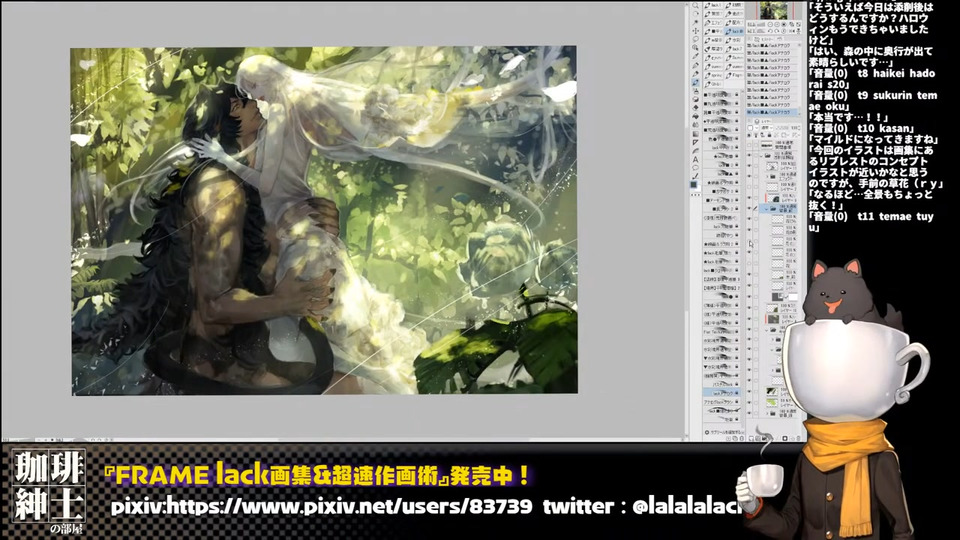960x540 pixels.
Task: Select the Operation object tool
Action: point(696,21)
